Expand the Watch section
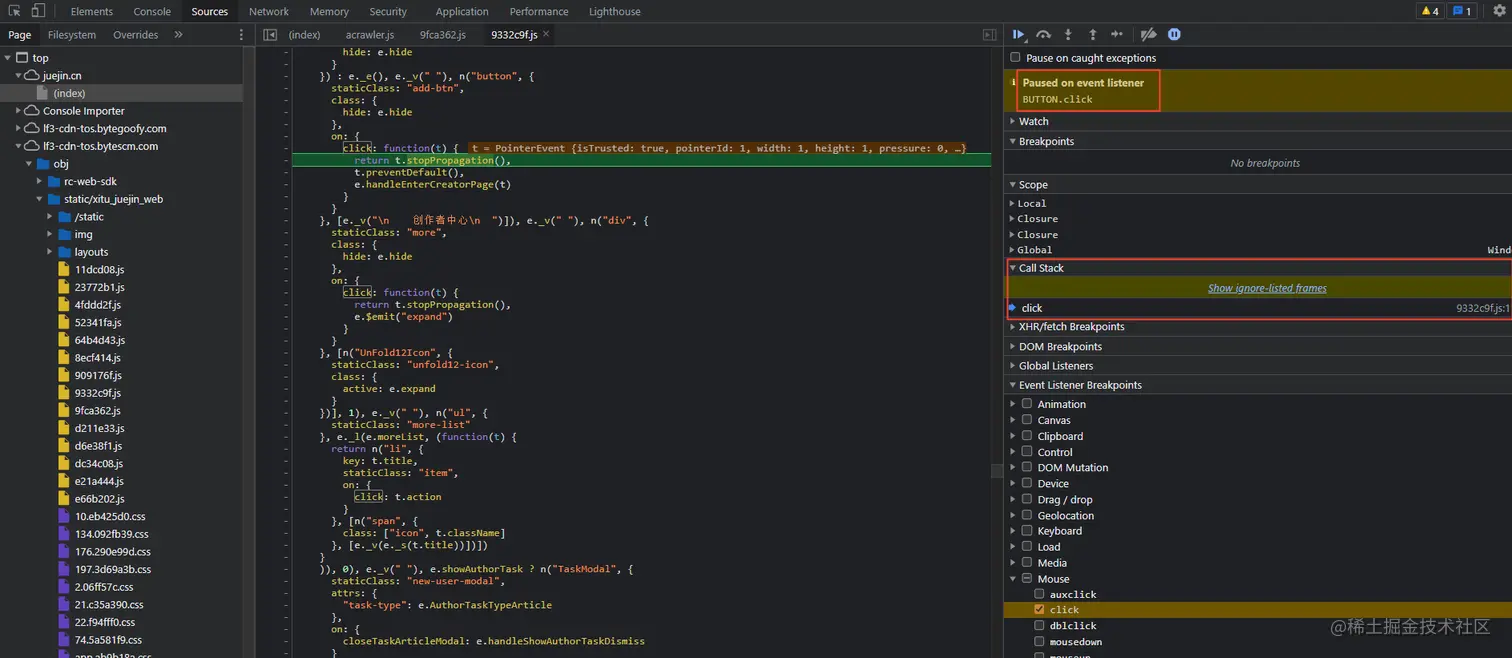Viewport: 1512px width, 658px height. pos(1033,122)
